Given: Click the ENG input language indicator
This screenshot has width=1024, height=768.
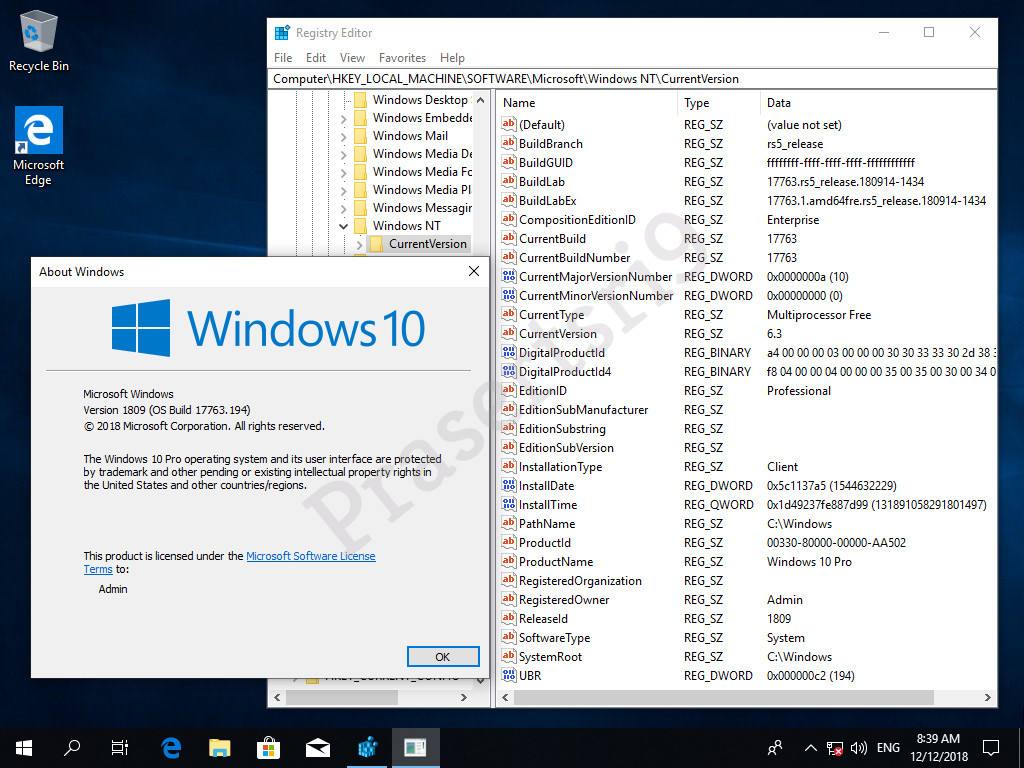Looking at the screenshot, I should tap(888, 748).
